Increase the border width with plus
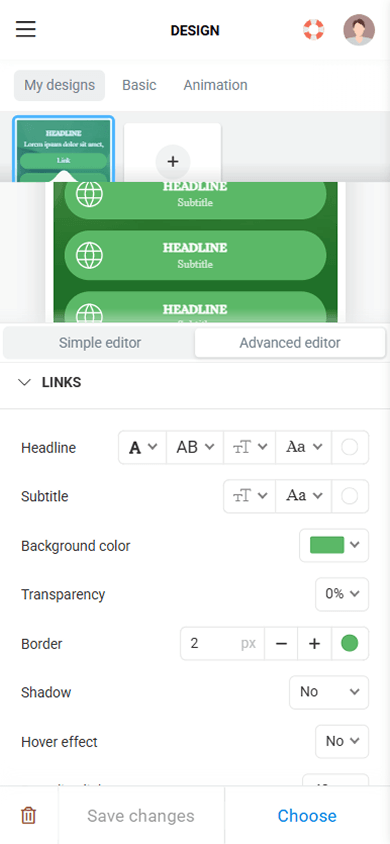390x844 pixels. (314, 644)
